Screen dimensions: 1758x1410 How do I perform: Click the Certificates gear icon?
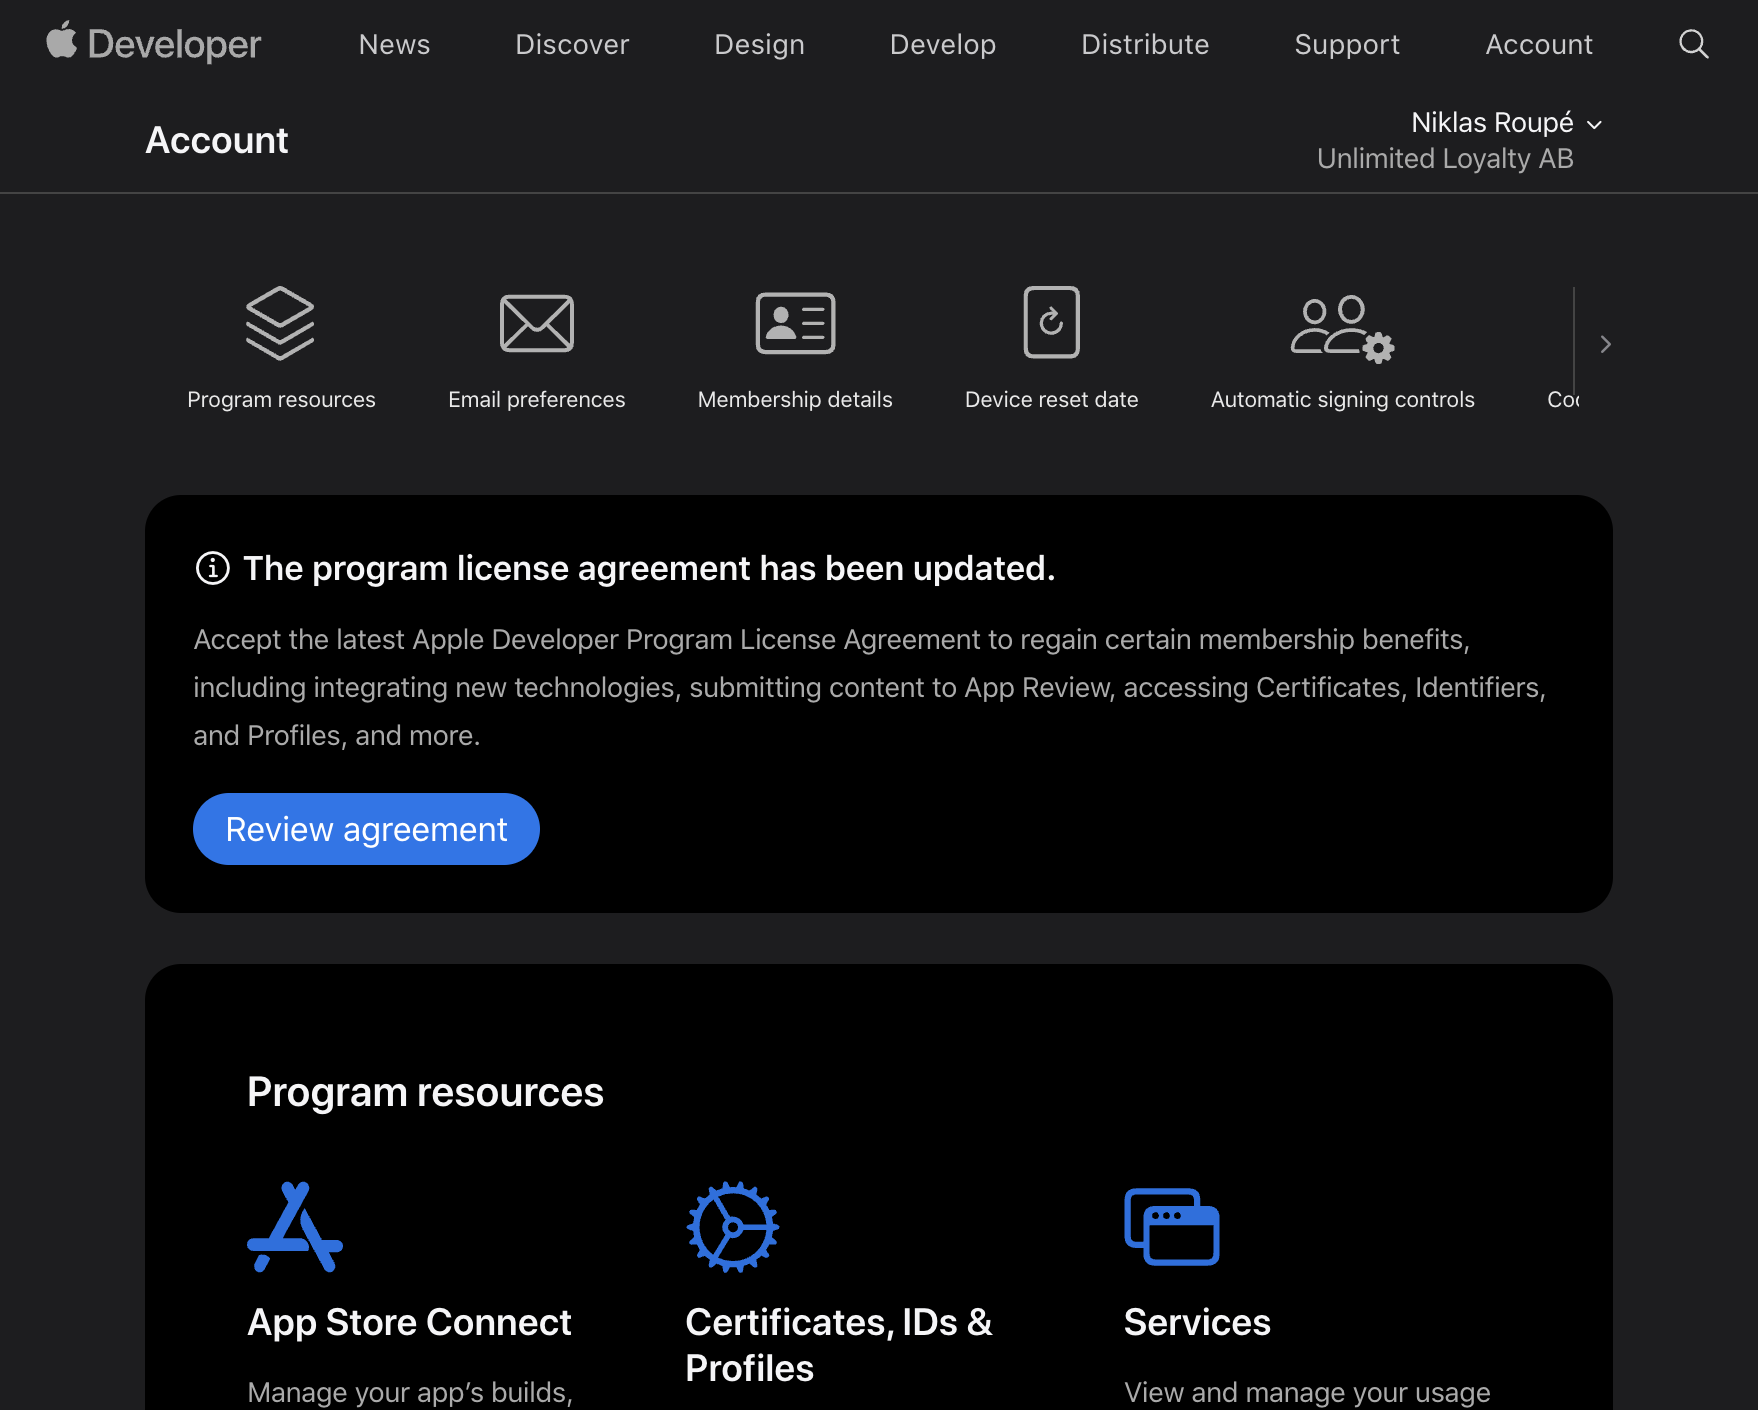[732, 1227]
